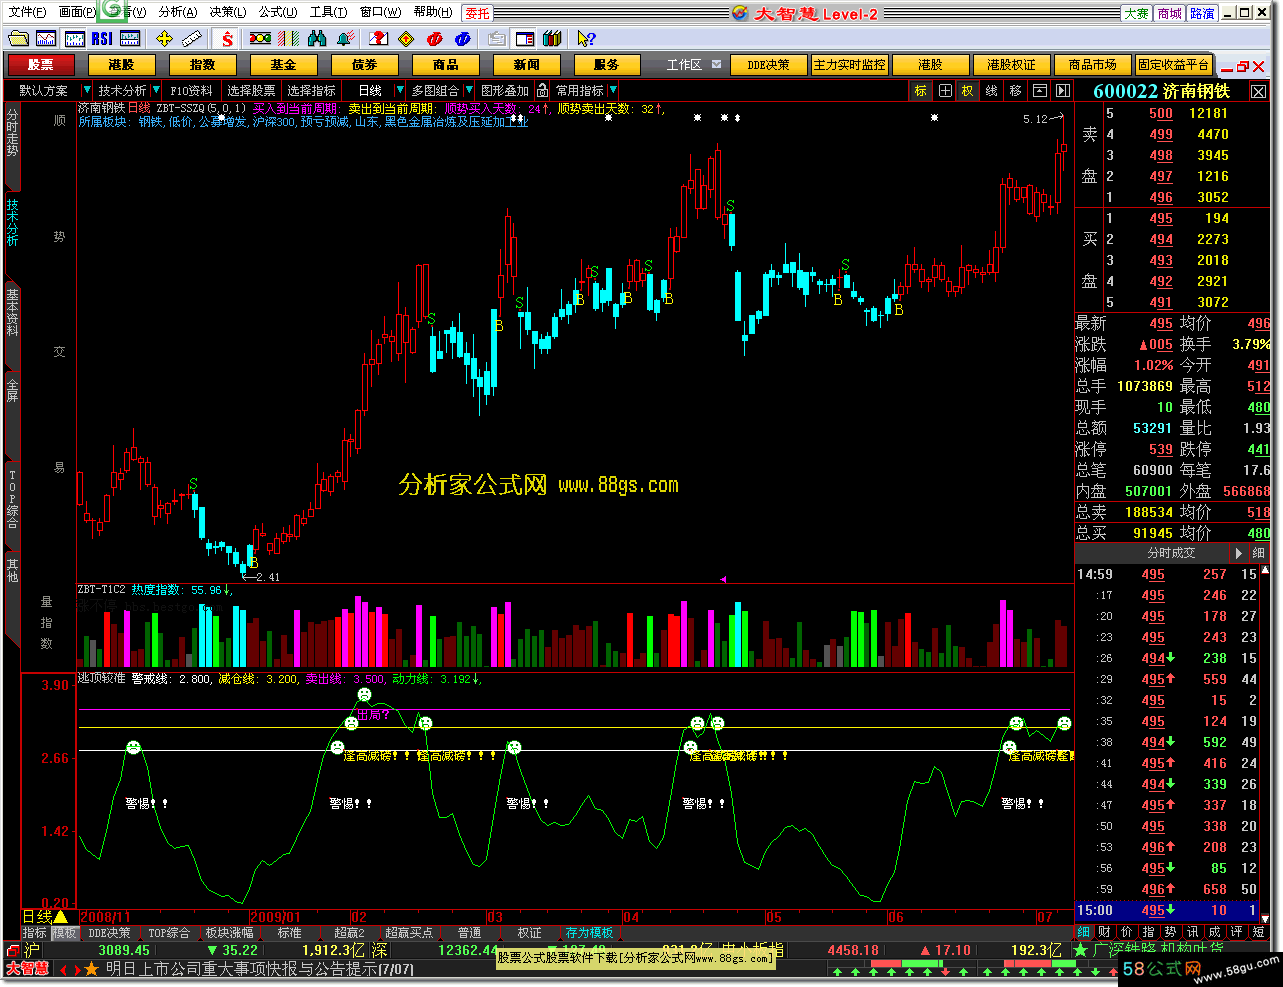Toggle the 线 line button

[992, 91]
